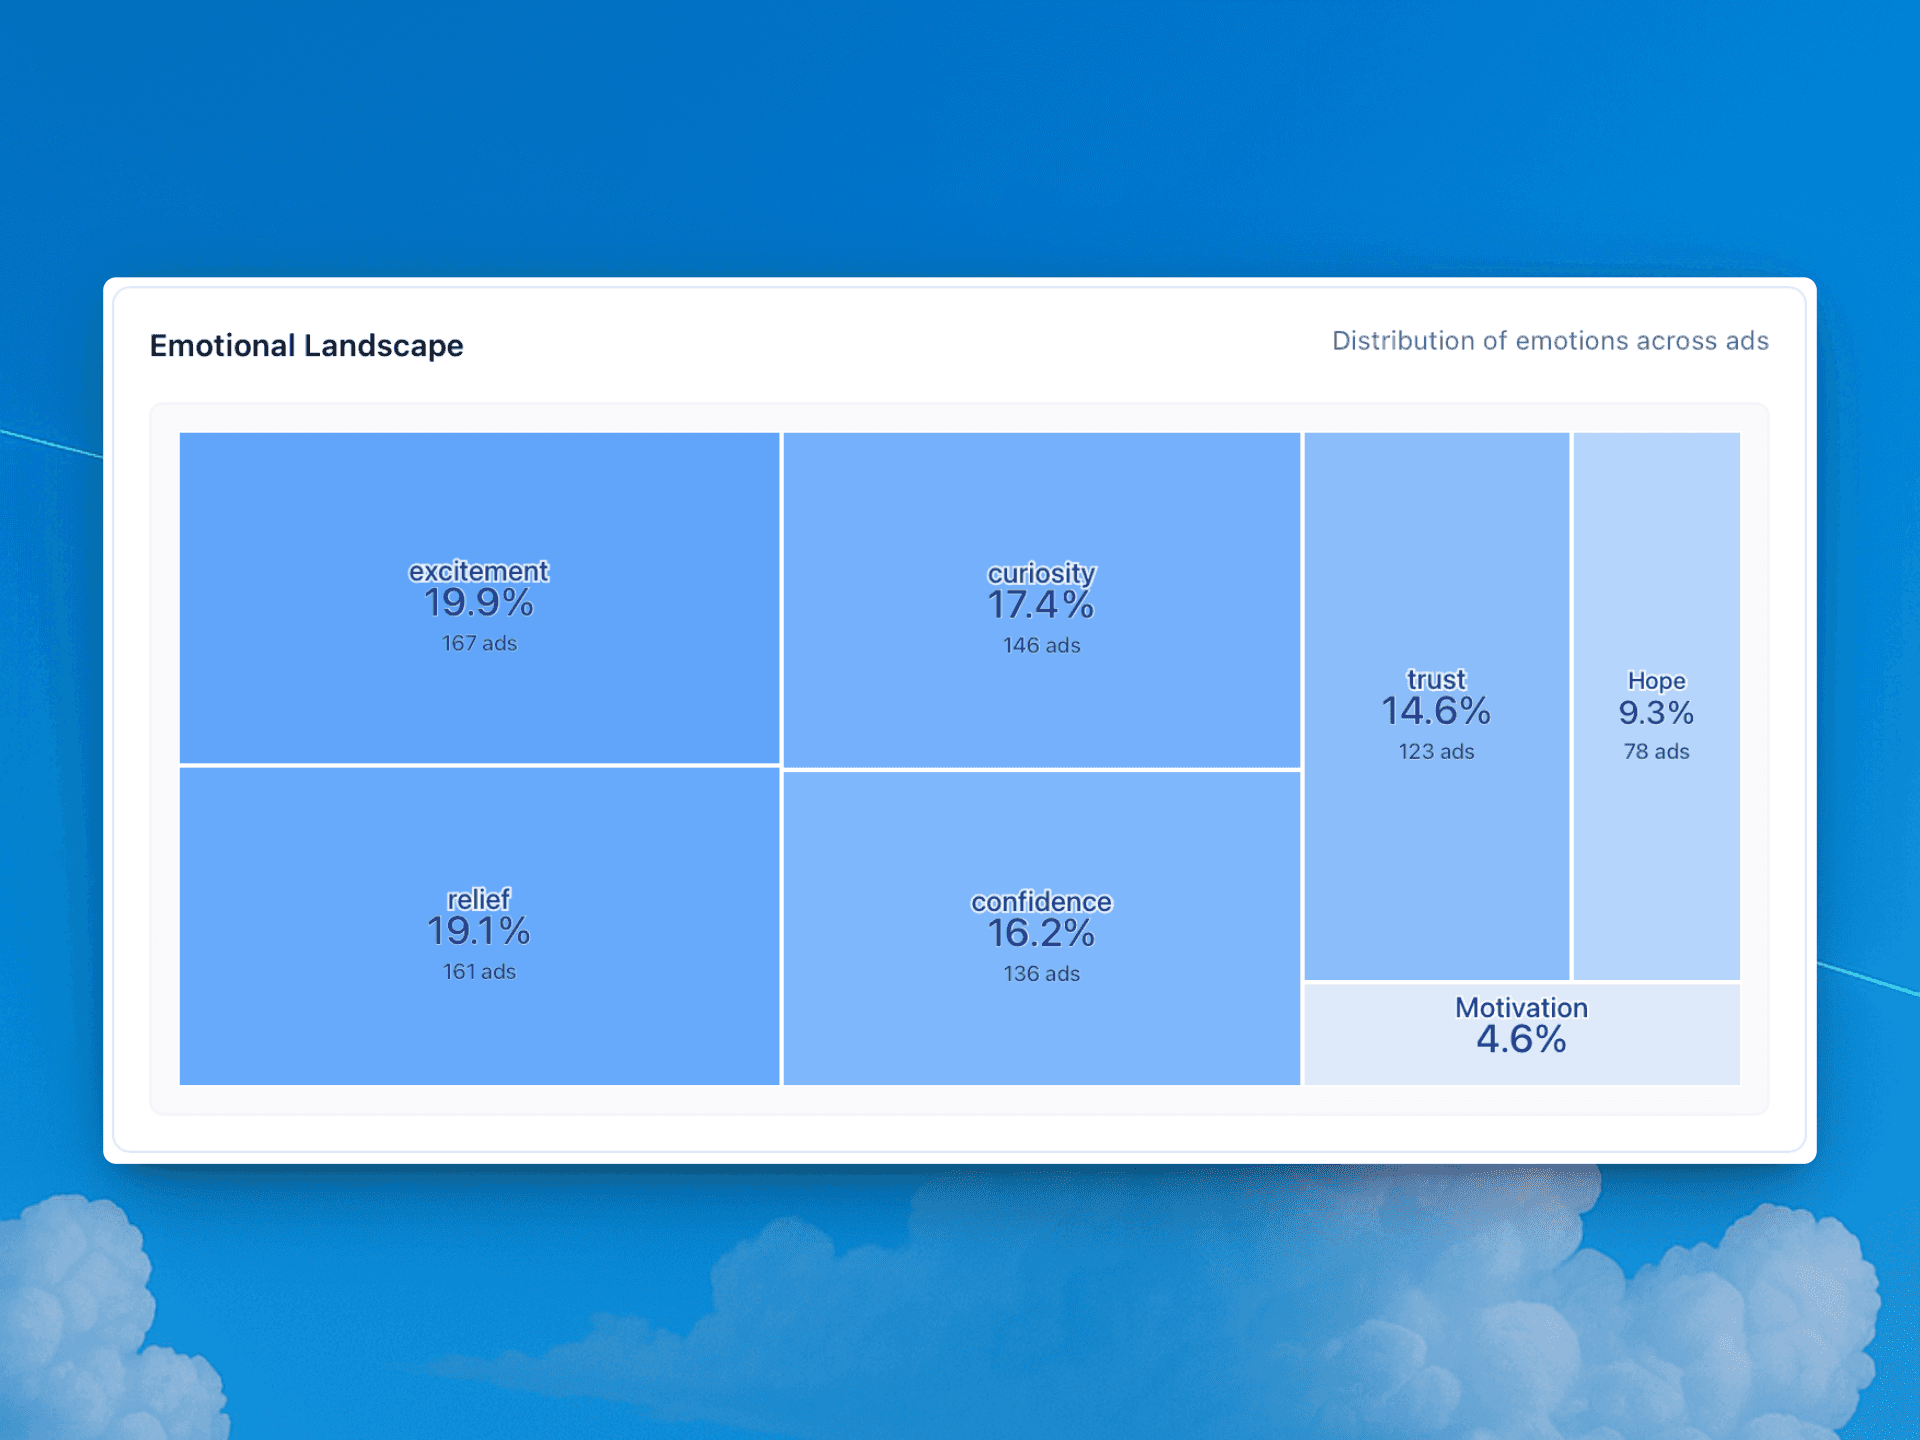Click the 146 ads label
This screenshot has height=1440, width=1920.
tap(1041, 645)
